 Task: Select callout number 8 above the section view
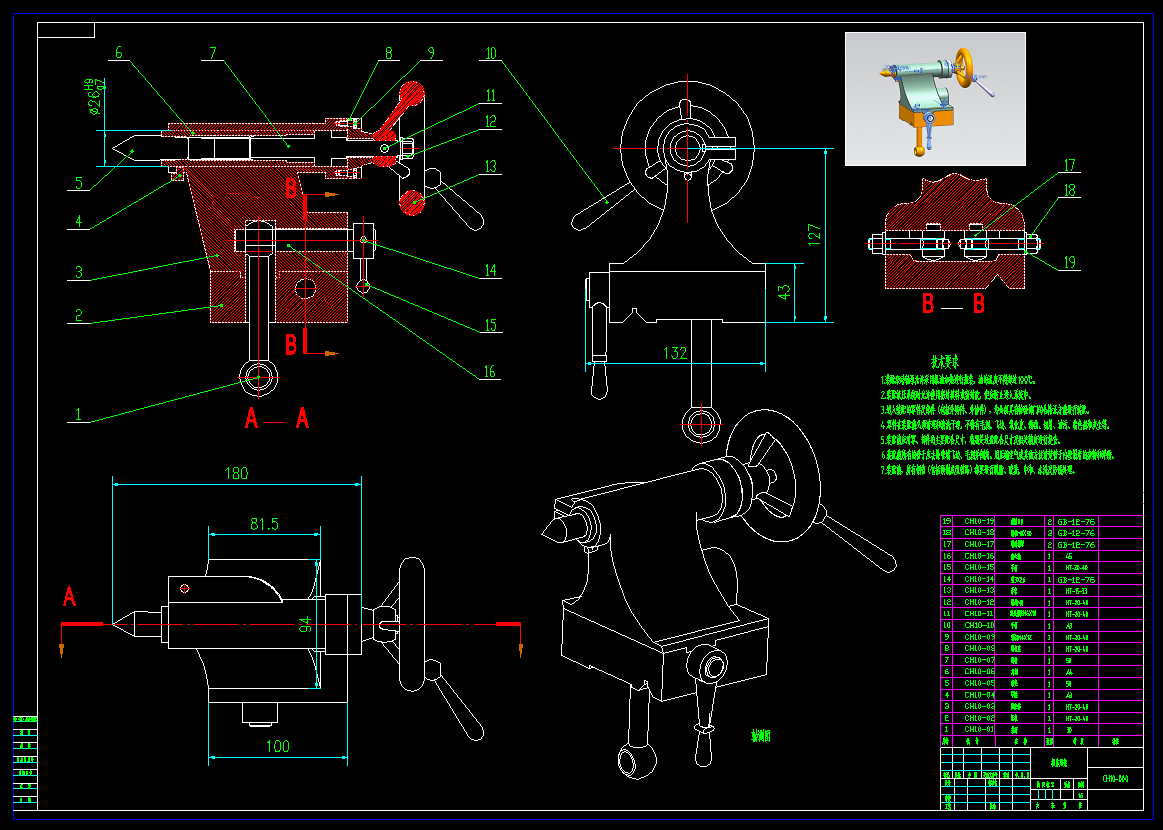pyautogui.click(x=389, y=53)
